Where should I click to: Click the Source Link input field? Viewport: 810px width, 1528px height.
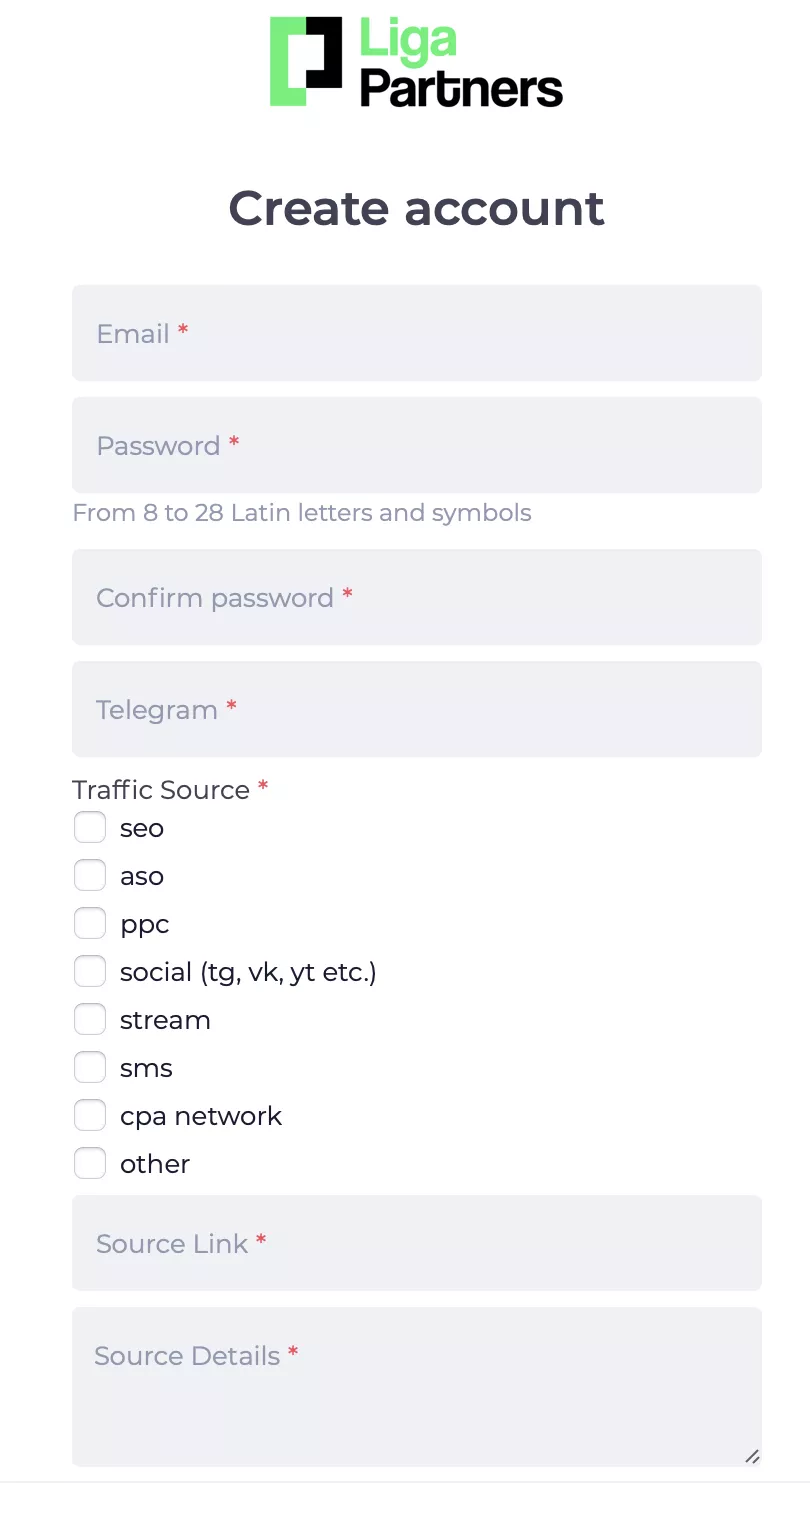pyautogui.click(x=416, y=1243)
